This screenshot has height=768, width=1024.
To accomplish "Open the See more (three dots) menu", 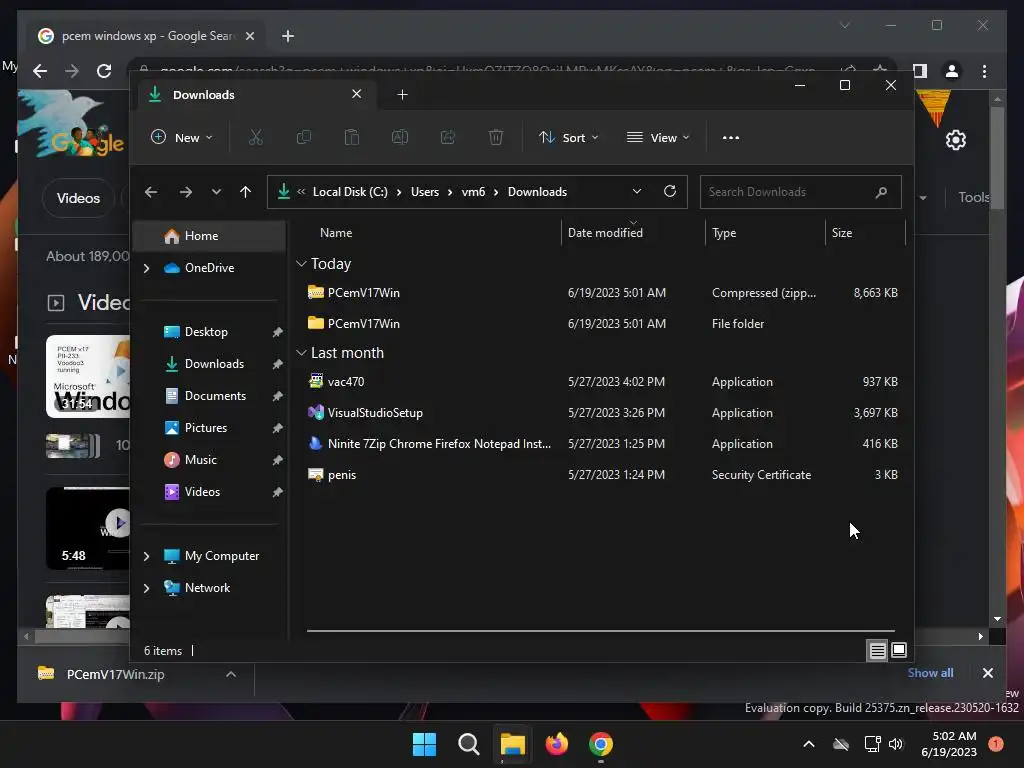I will tap(731, 138).
